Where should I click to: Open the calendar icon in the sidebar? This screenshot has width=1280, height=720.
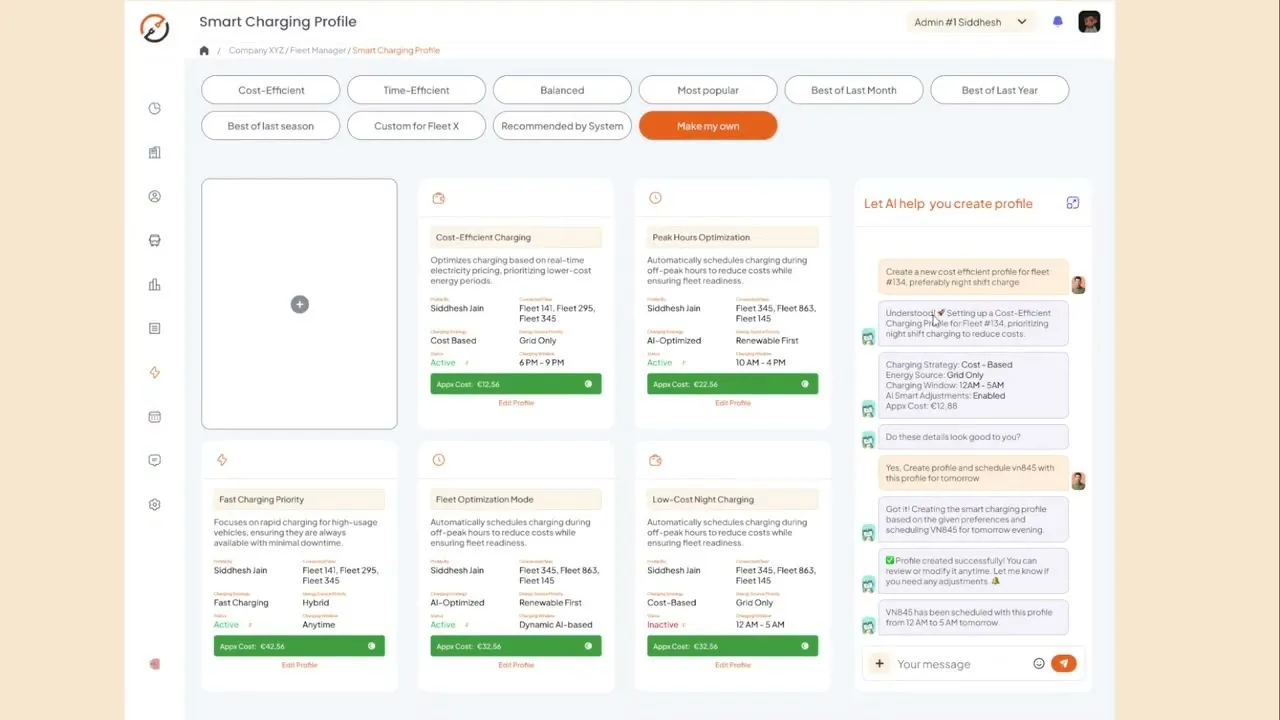[x=154, y=416]
